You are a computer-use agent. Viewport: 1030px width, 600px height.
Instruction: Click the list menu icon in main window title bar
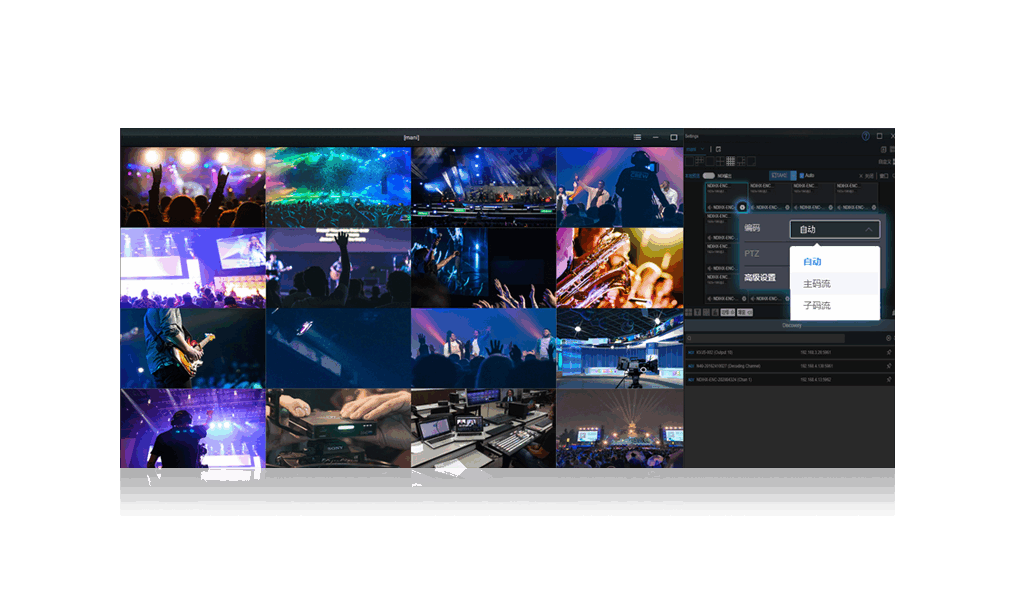(x=637, y=137)
